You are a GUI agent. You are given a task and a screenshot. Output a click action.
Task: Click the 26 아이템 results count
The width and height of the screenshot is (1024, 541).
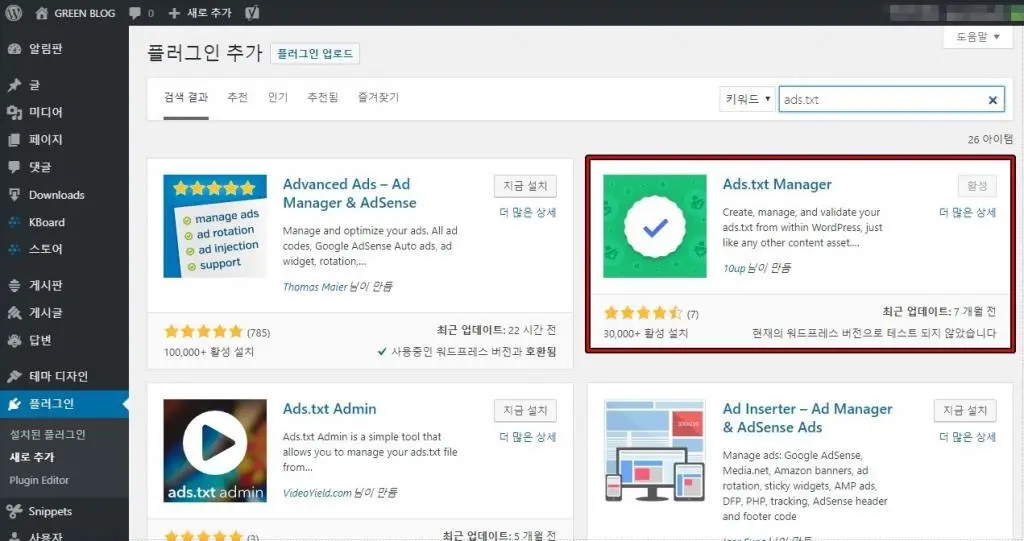click(x=990, y=139)
